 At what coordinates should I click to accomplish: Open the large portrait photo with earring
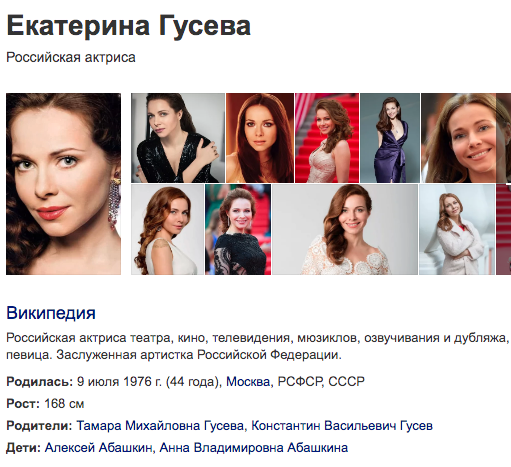pos(63,184)
